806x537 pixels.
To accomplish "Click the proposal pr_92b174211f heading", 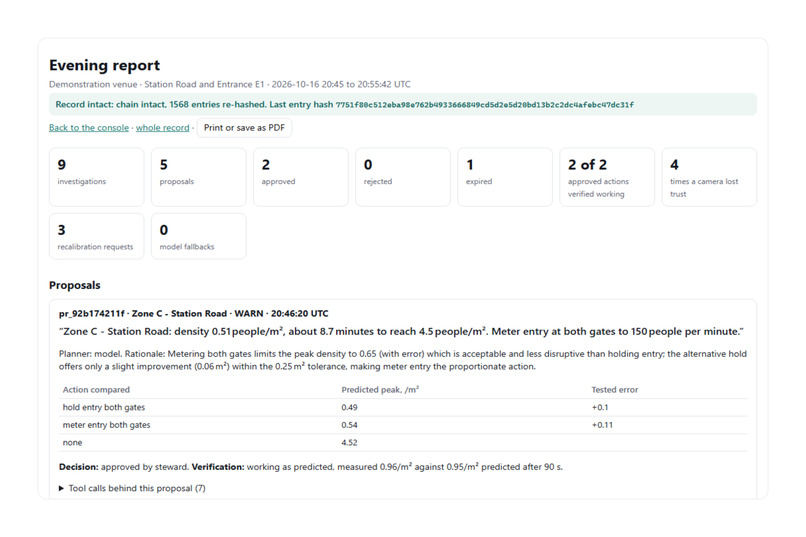I will 193,313.
